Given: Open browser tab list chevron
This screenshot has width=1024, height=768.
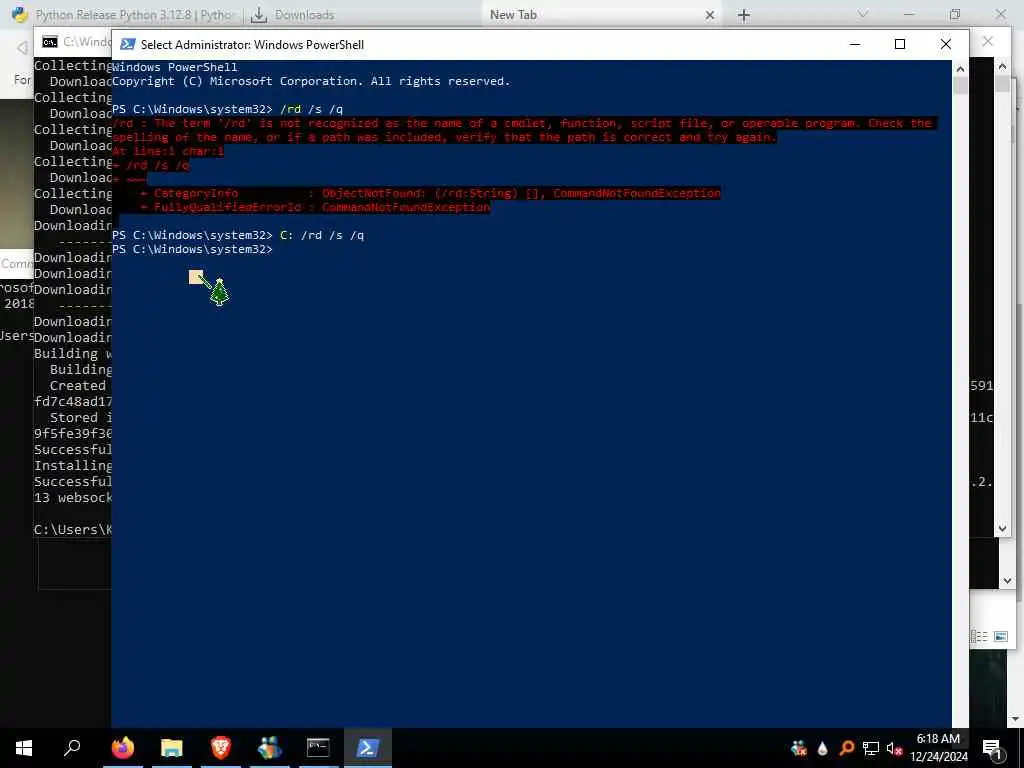Looking at the screenshot, I should pos(863,14).
